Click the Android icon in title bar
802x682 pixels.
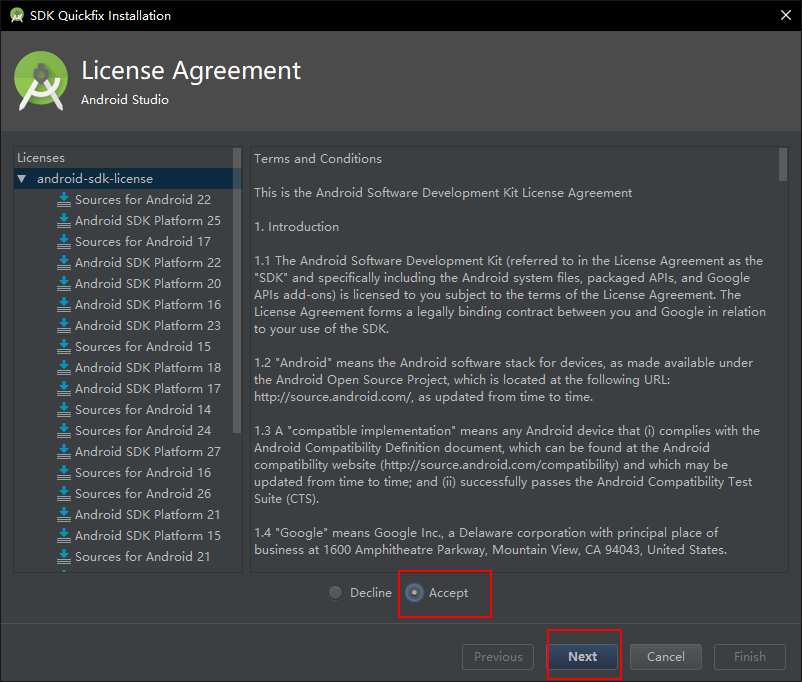point(17,15)
